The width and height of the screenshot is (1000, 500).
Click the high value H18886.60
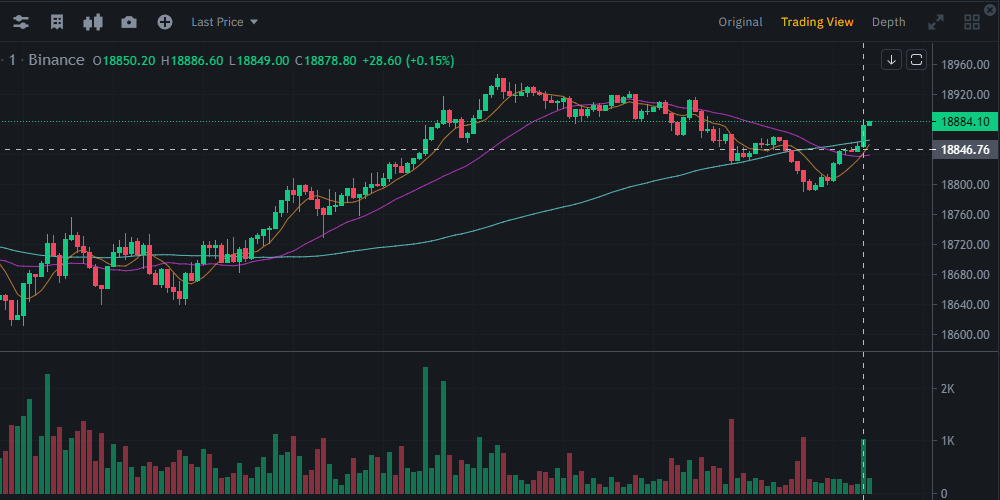point(192,61)
